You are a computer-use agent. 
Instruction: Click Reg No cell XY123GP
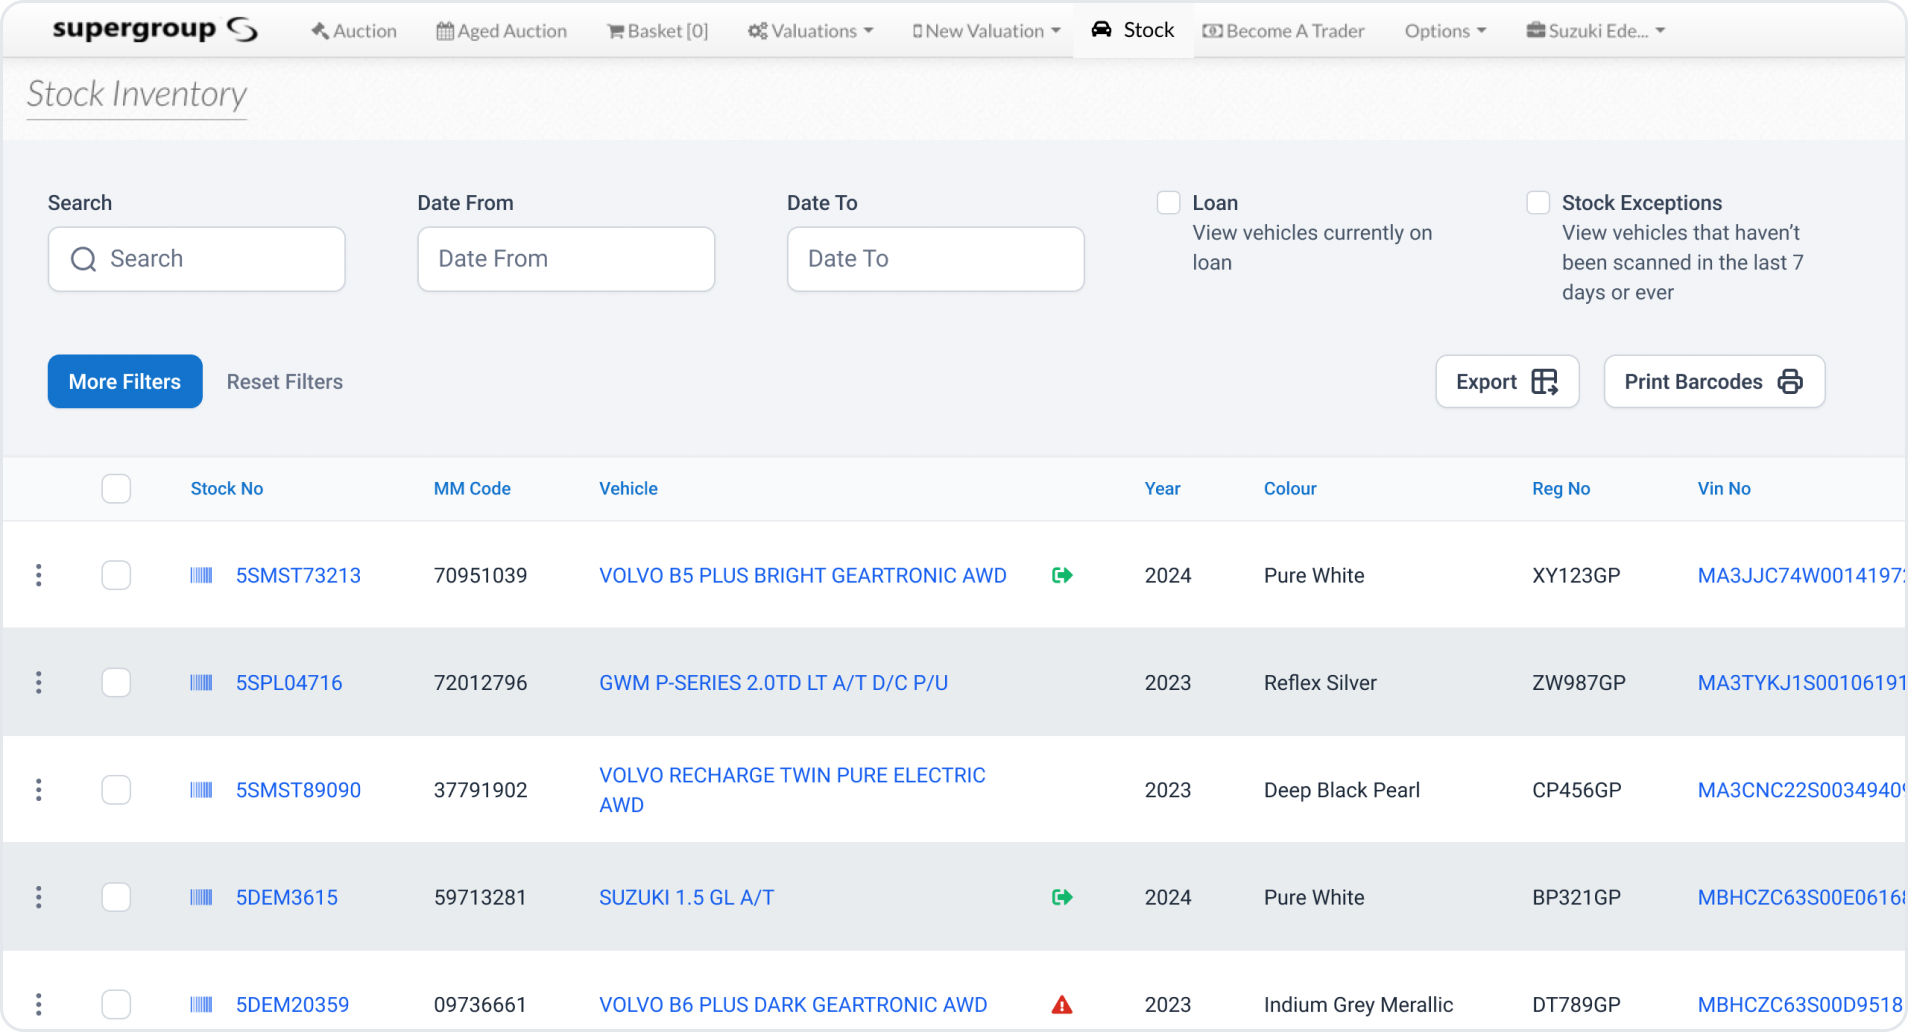[1576, 575]
